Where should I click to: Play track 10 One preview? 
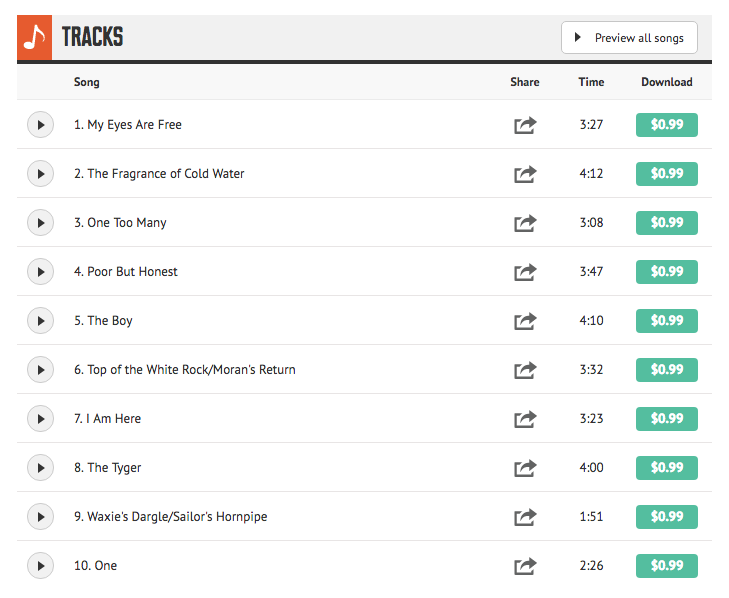(40, 566)
